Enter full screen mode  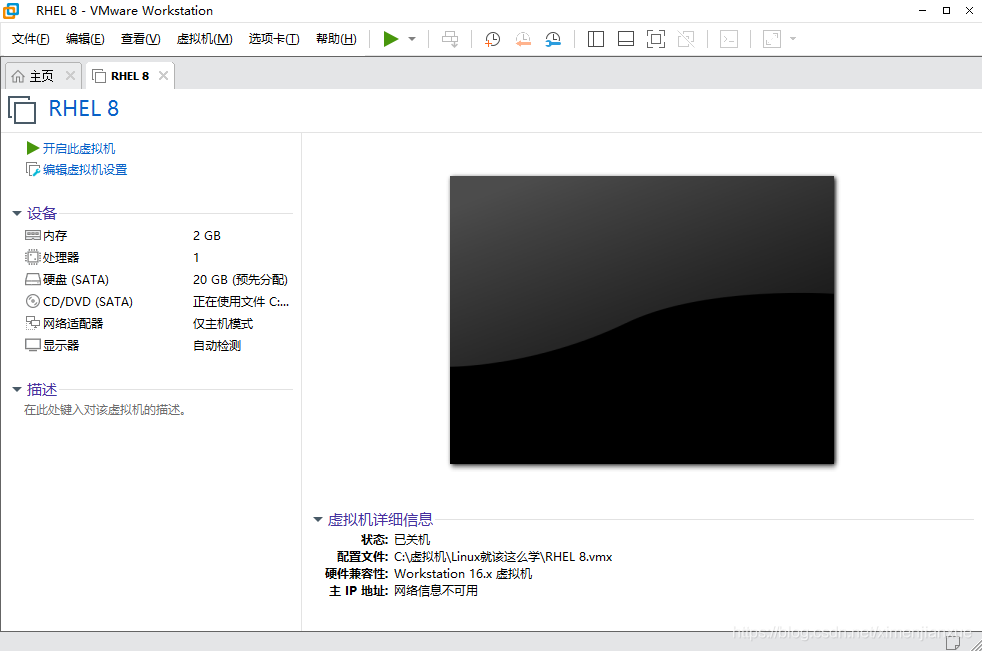click(x=656, y=39)
